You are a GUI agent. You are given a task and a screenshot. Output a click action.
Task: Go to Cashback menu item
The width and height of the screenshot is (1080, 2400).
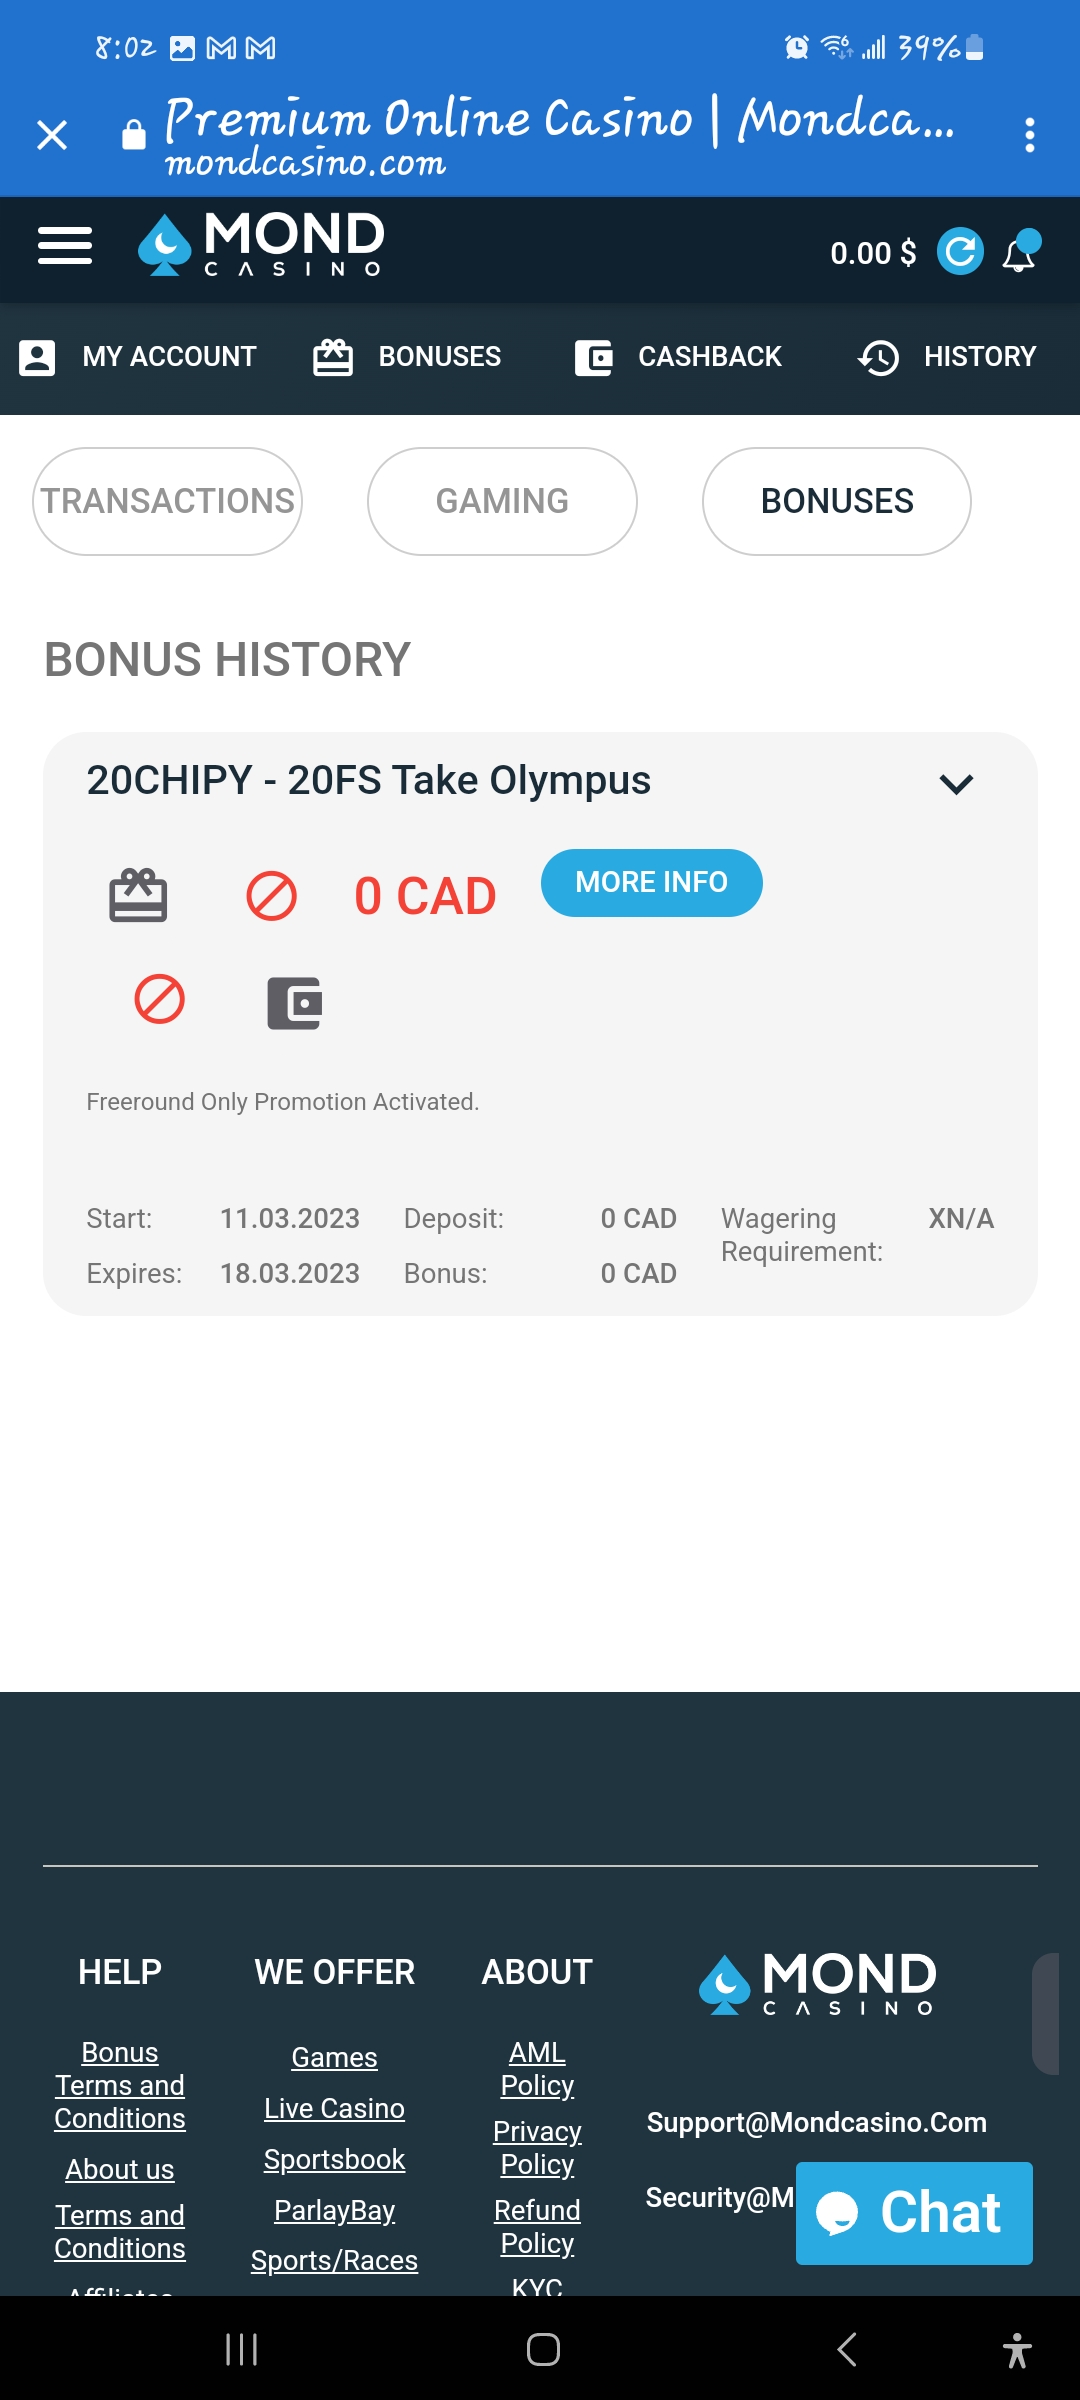pyautogui.click(x=678, y=357)
